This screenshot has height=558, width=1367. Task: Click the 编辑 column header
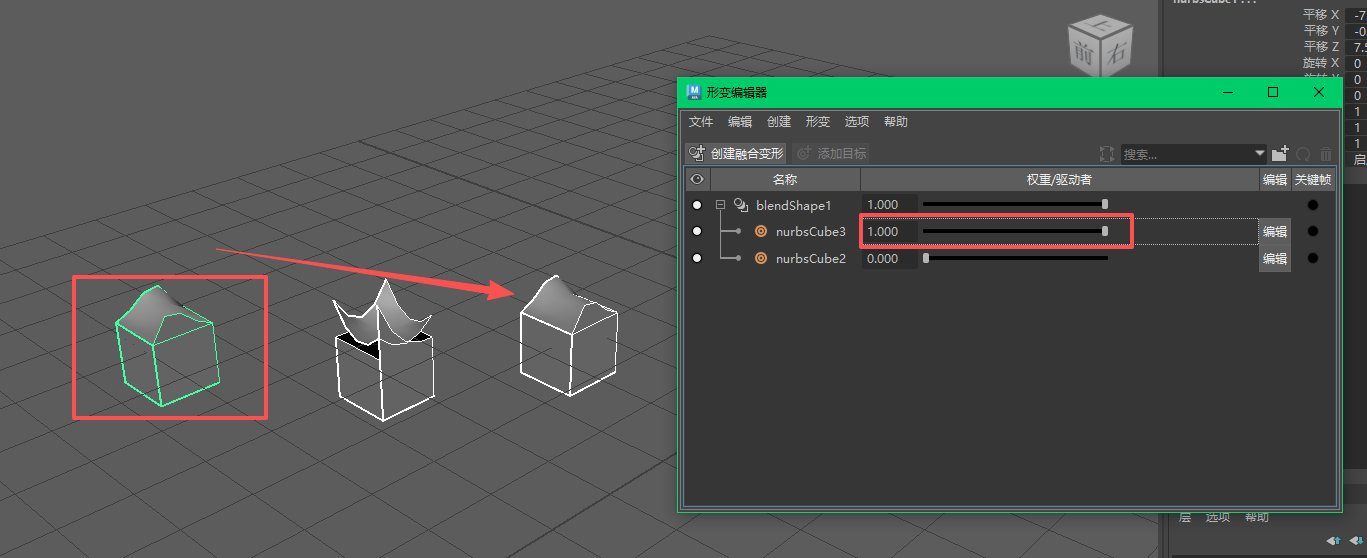pyautogui.click(x=1275, y=180)
